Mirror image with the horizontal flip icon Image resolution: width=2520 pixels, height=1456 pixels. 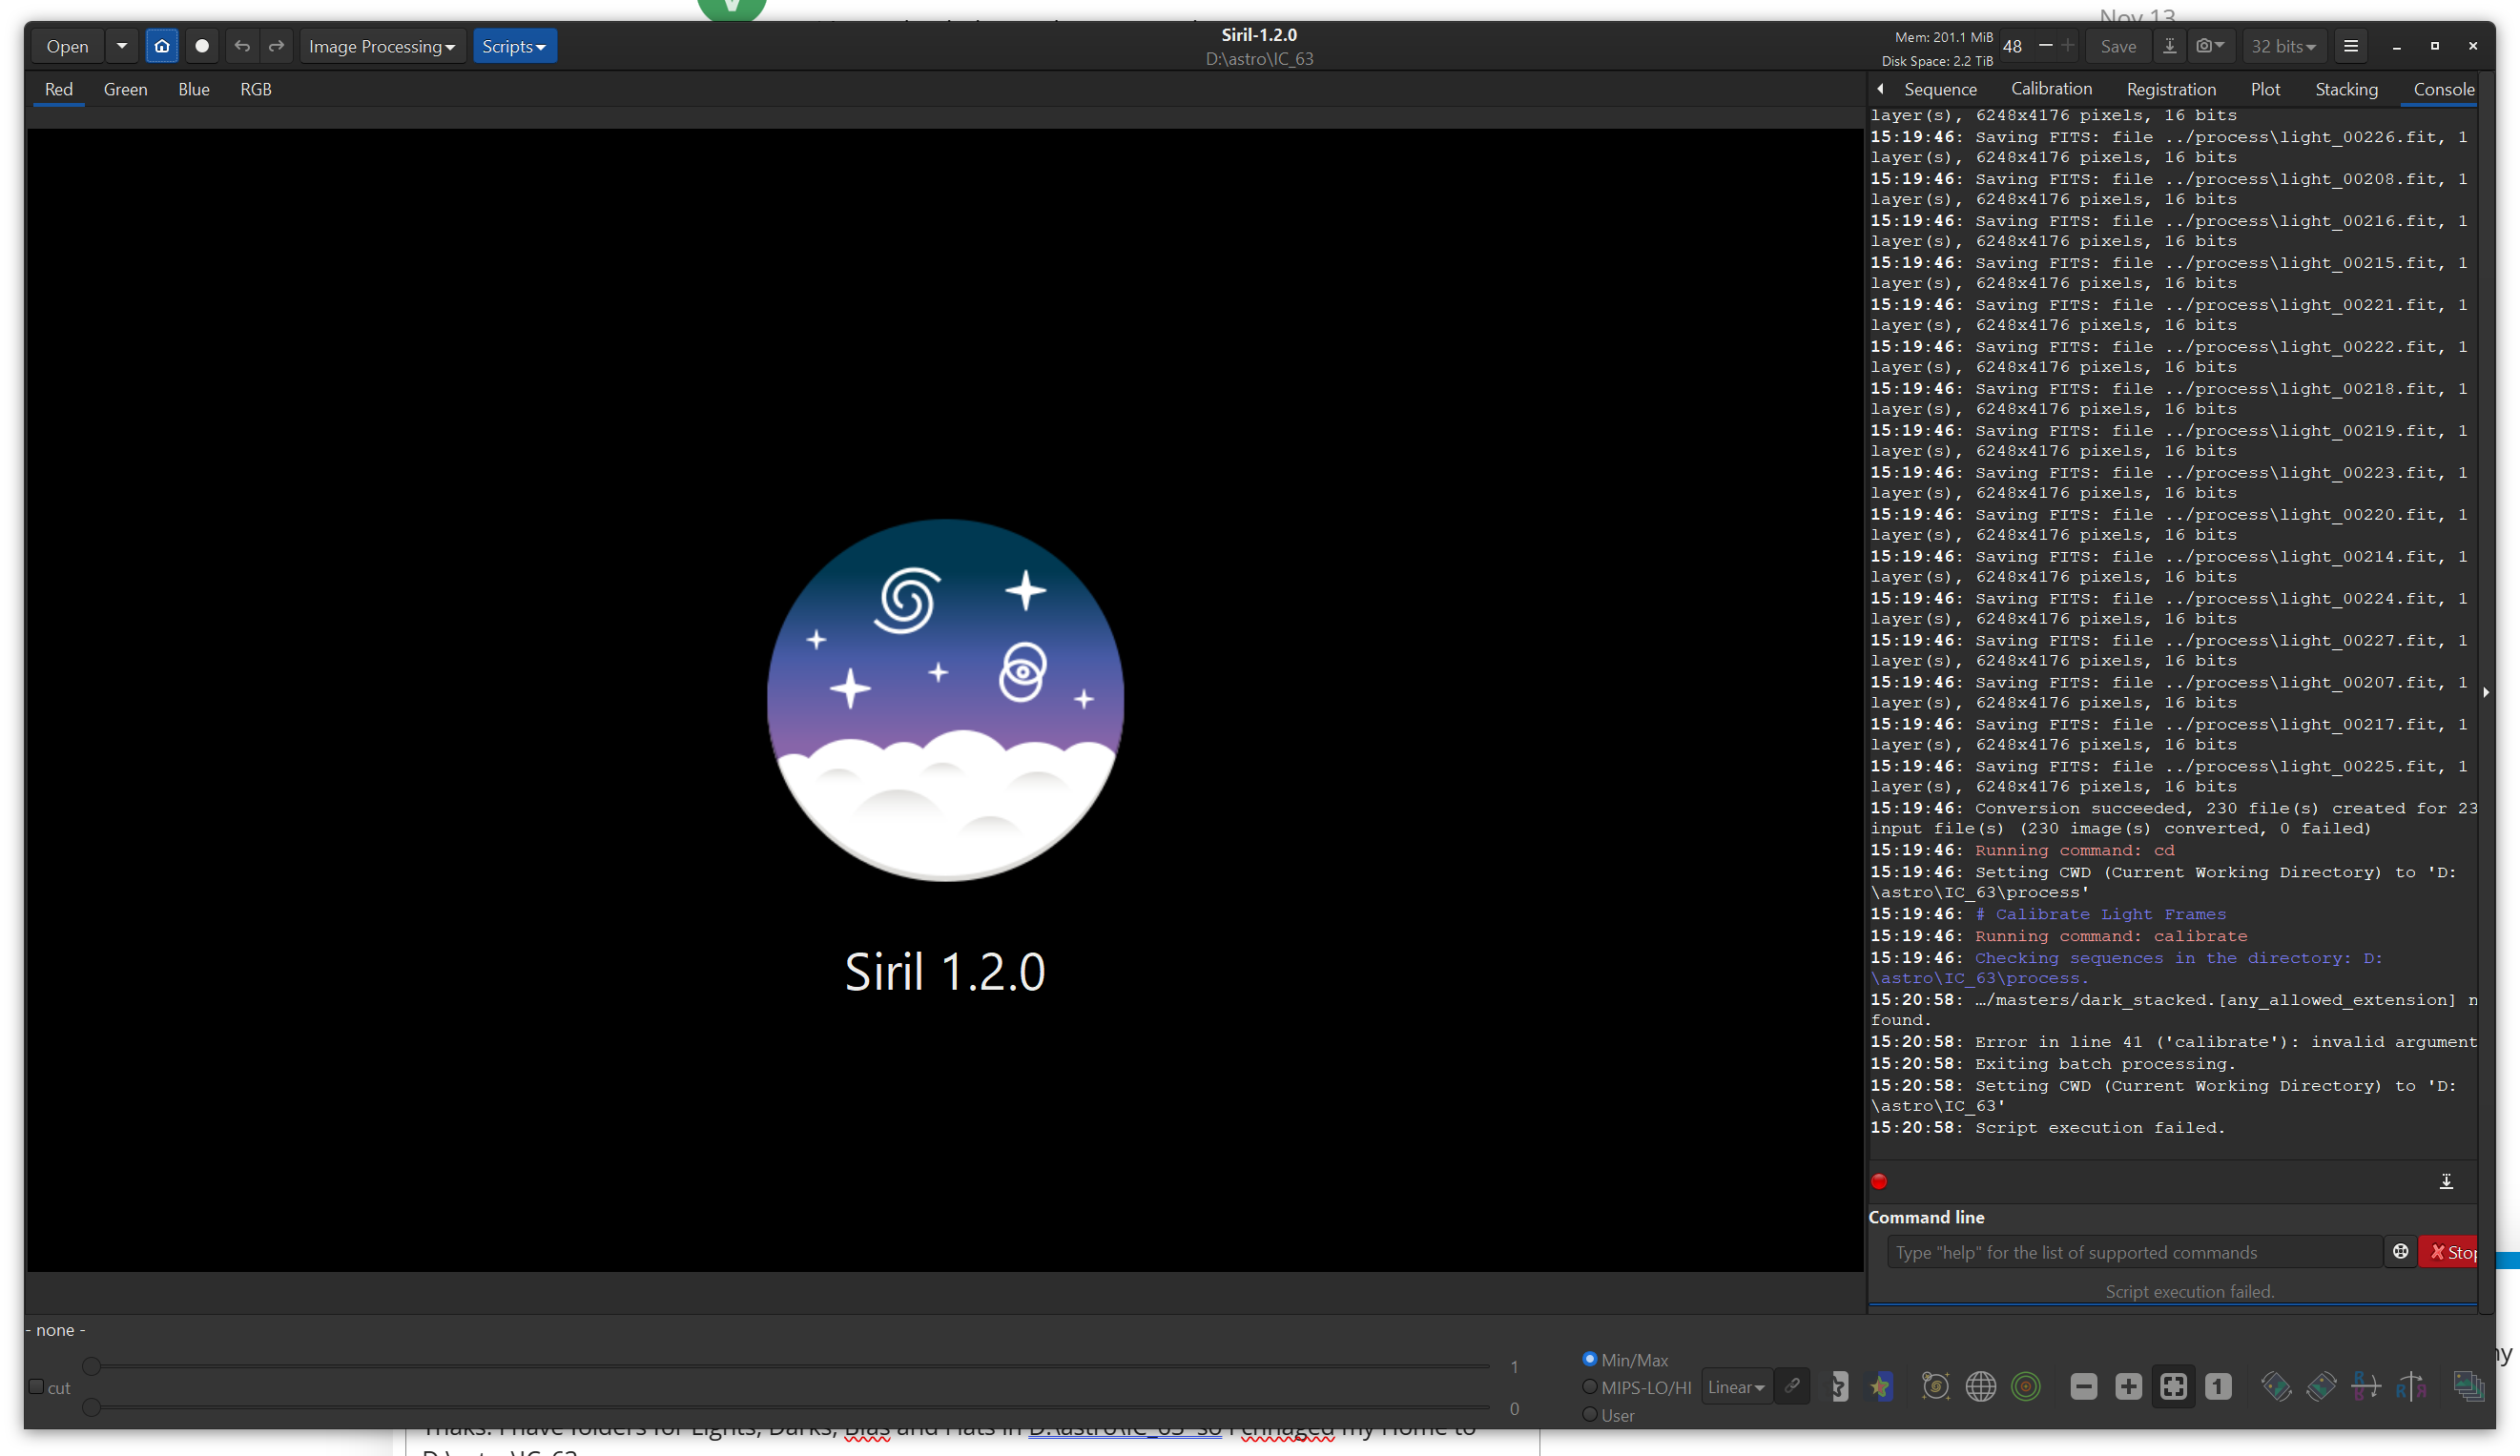pyautogui.click(x=2410, y=1386)
